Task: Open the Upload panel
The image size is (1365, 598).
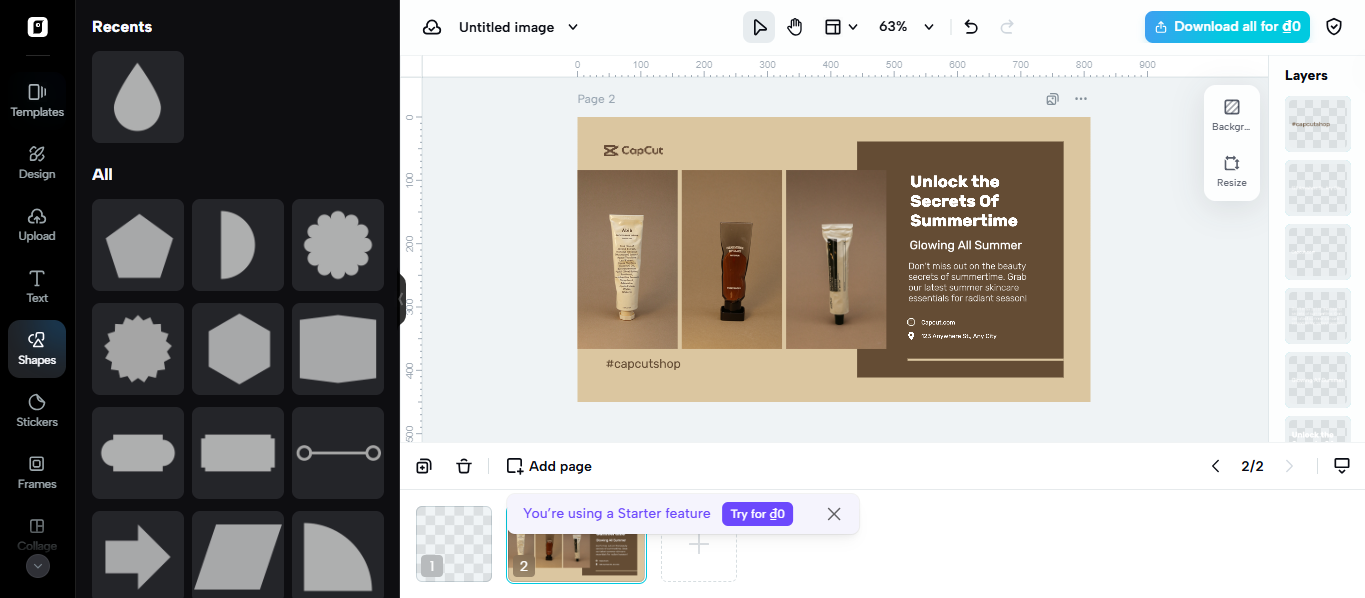Action: click(x=36, y=224)
